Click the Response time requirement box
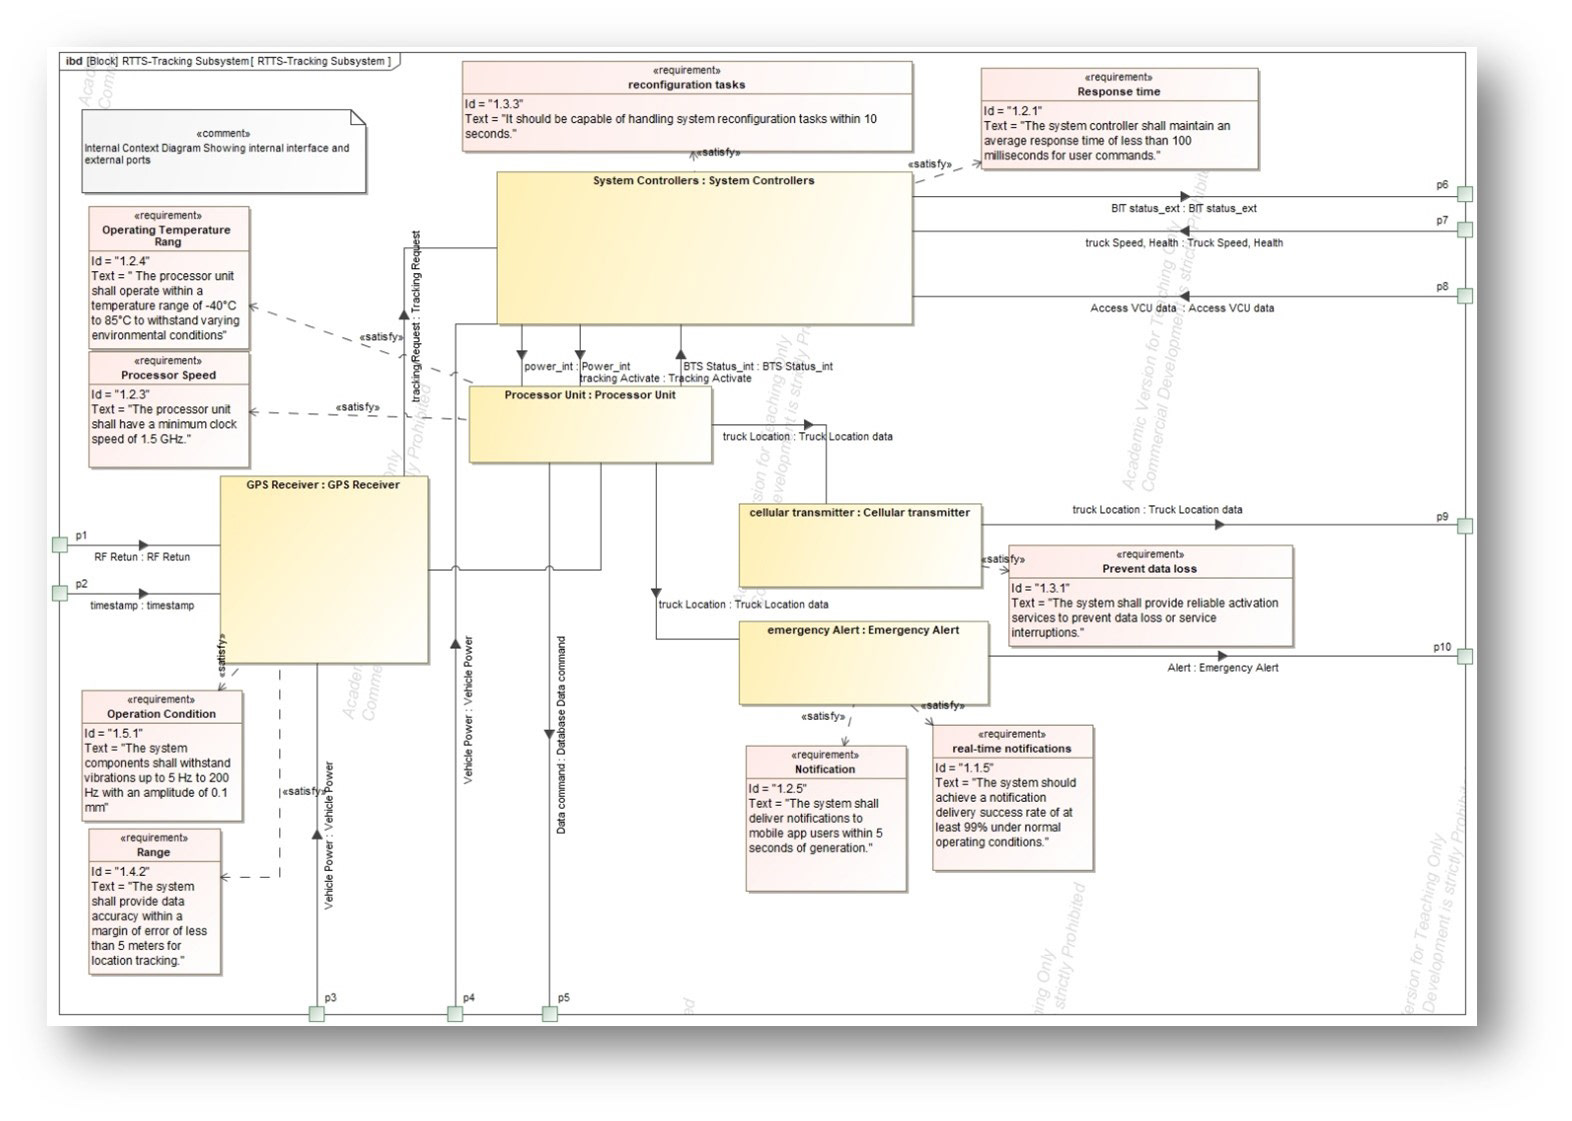The height and width of the screenshot is (1121, 1572). point(1119,119)
